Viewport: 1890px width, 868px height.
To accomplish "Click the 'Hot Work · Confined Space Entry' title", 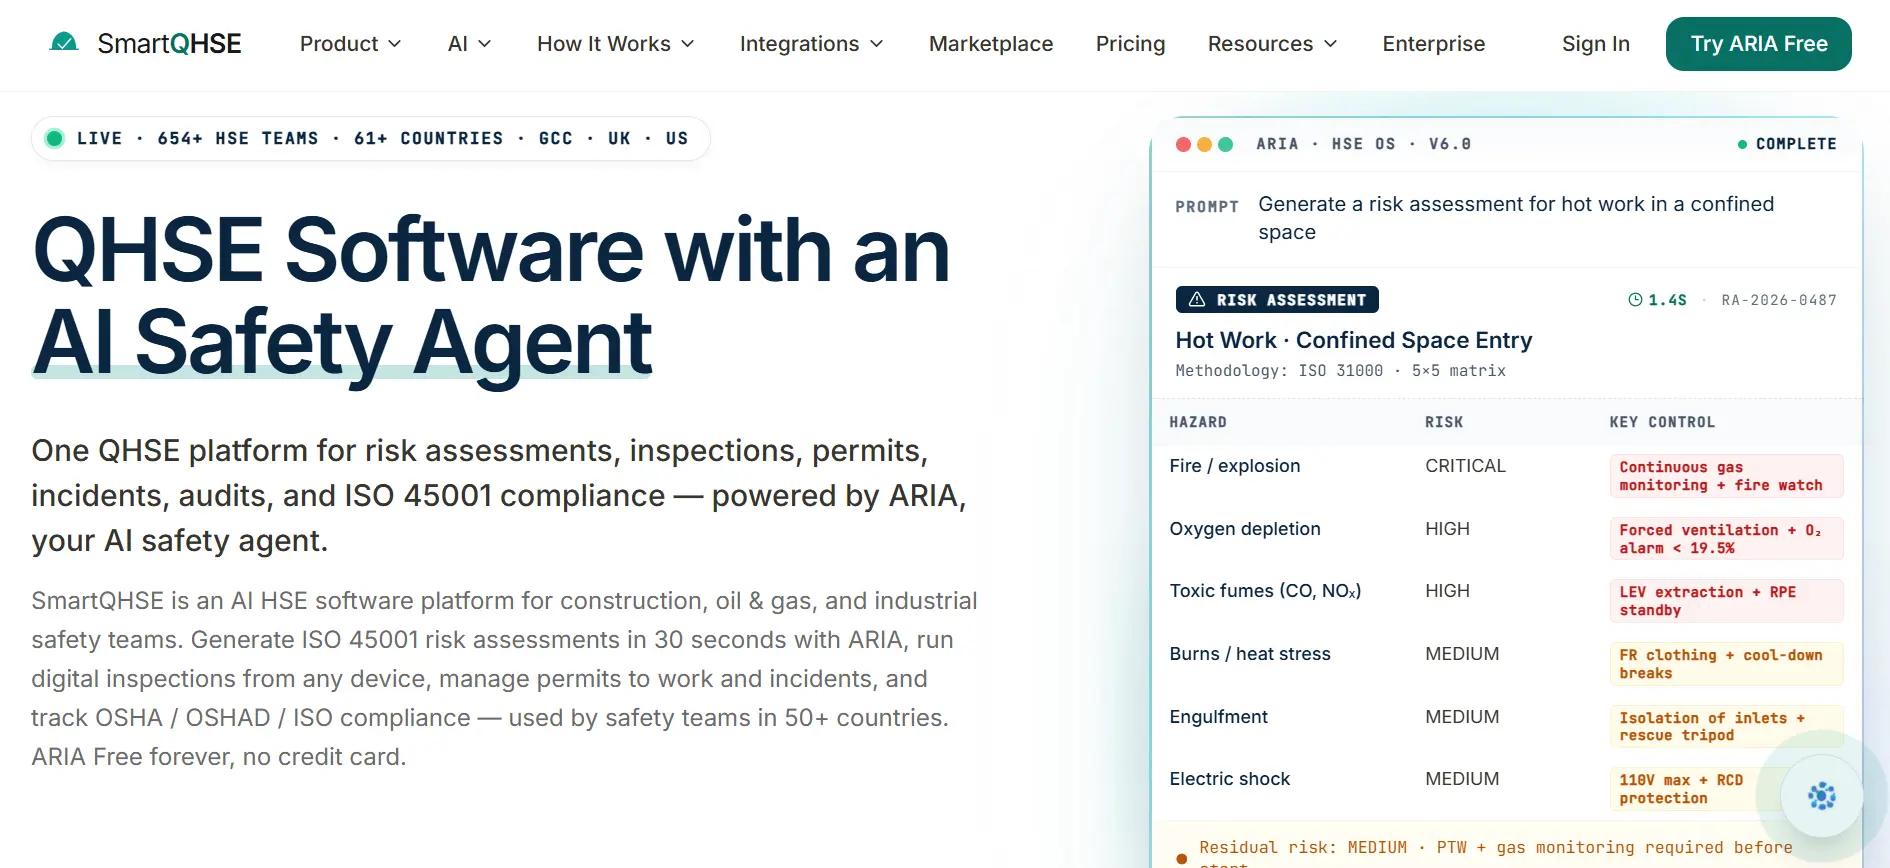I will pos(1353,340).
